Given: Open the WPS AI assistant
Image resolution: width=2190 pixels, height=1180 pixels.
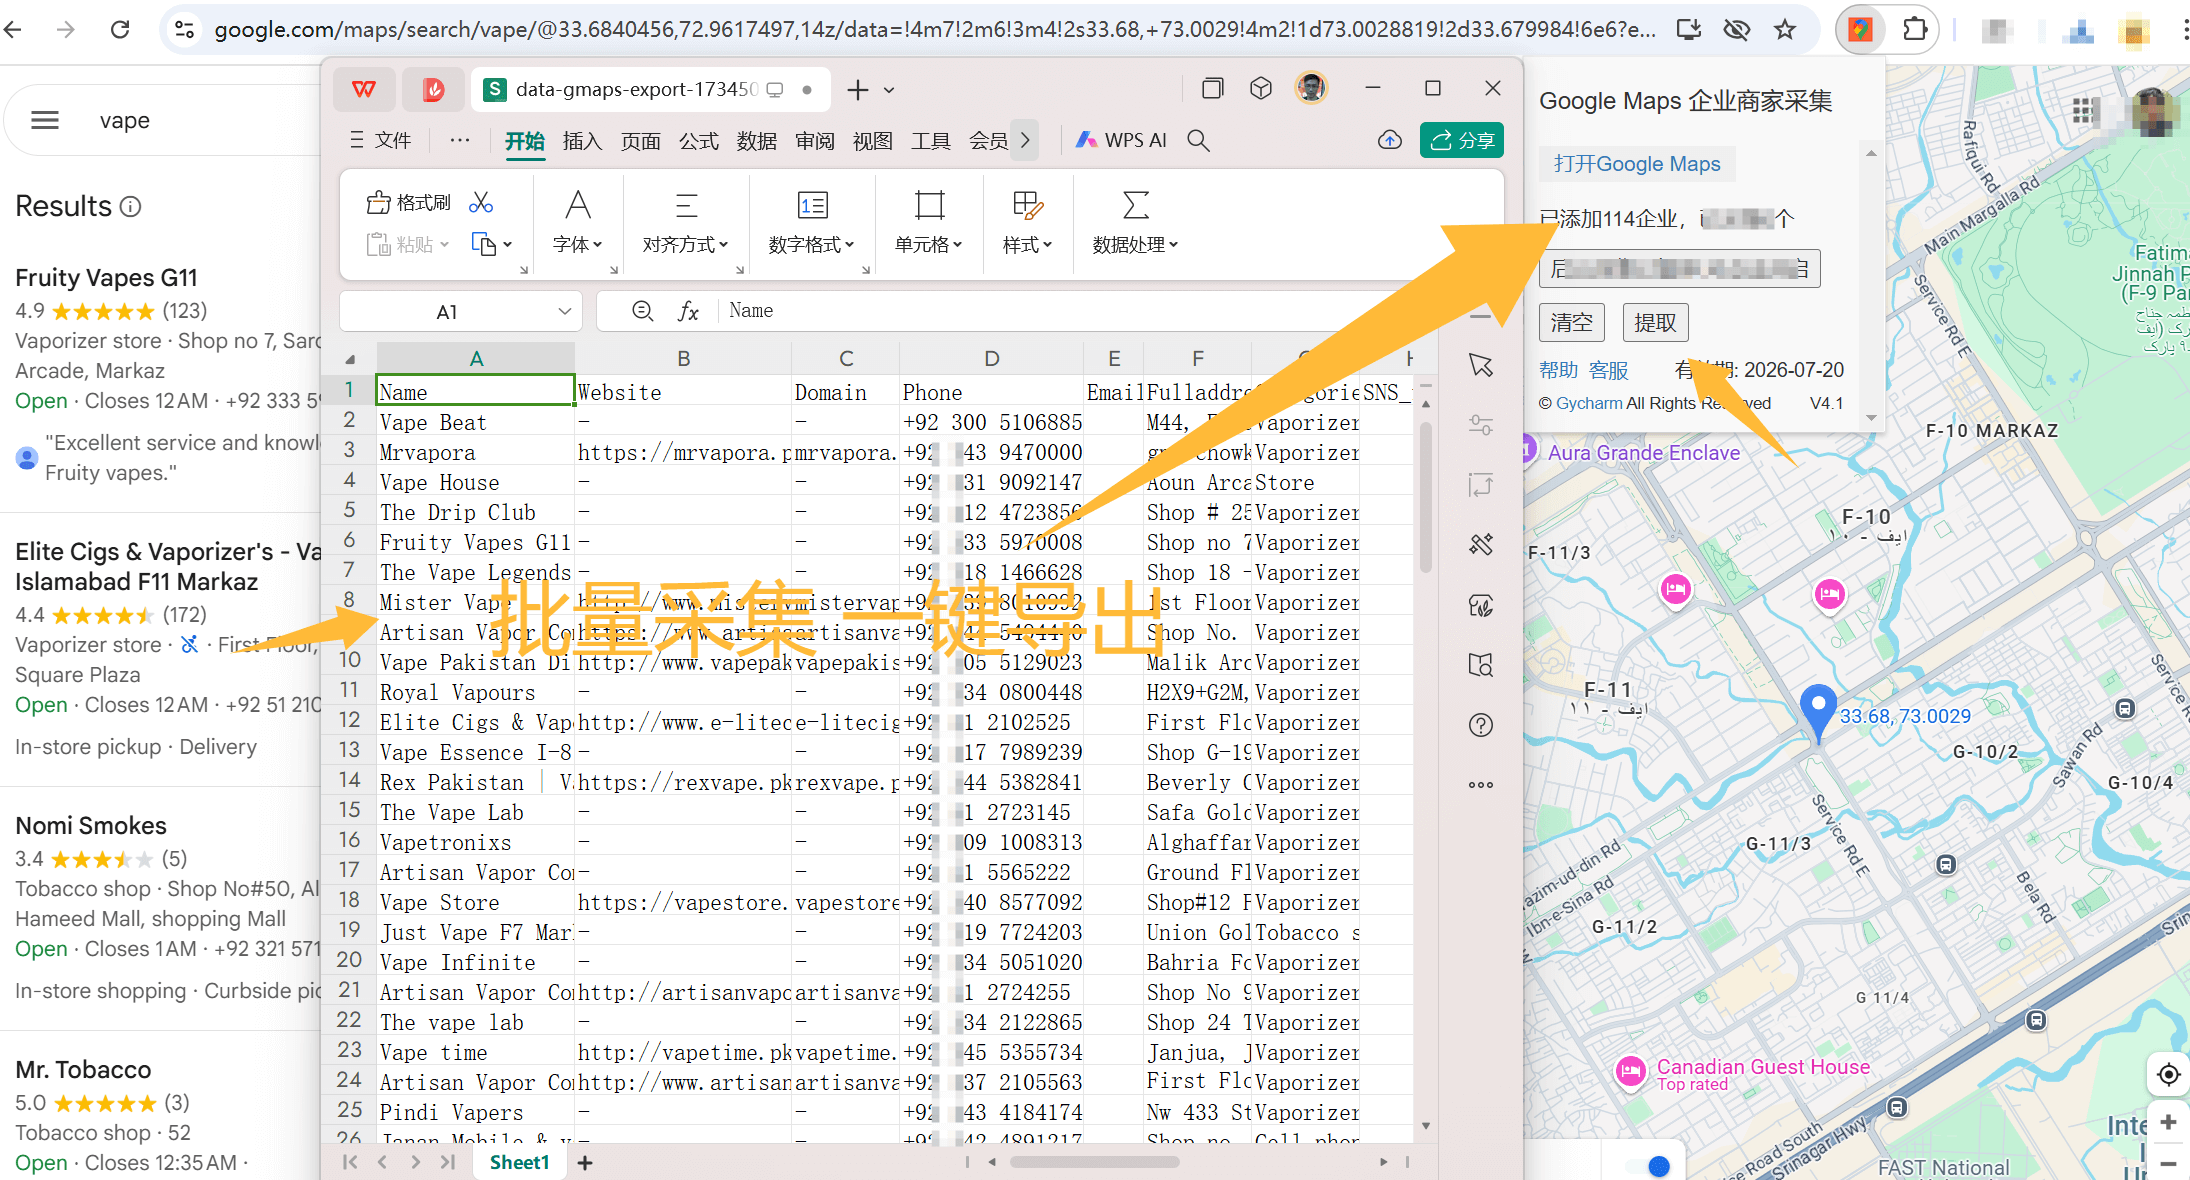Looking at the screenshot, I should pyautogui.click(x=1121, y=140).
